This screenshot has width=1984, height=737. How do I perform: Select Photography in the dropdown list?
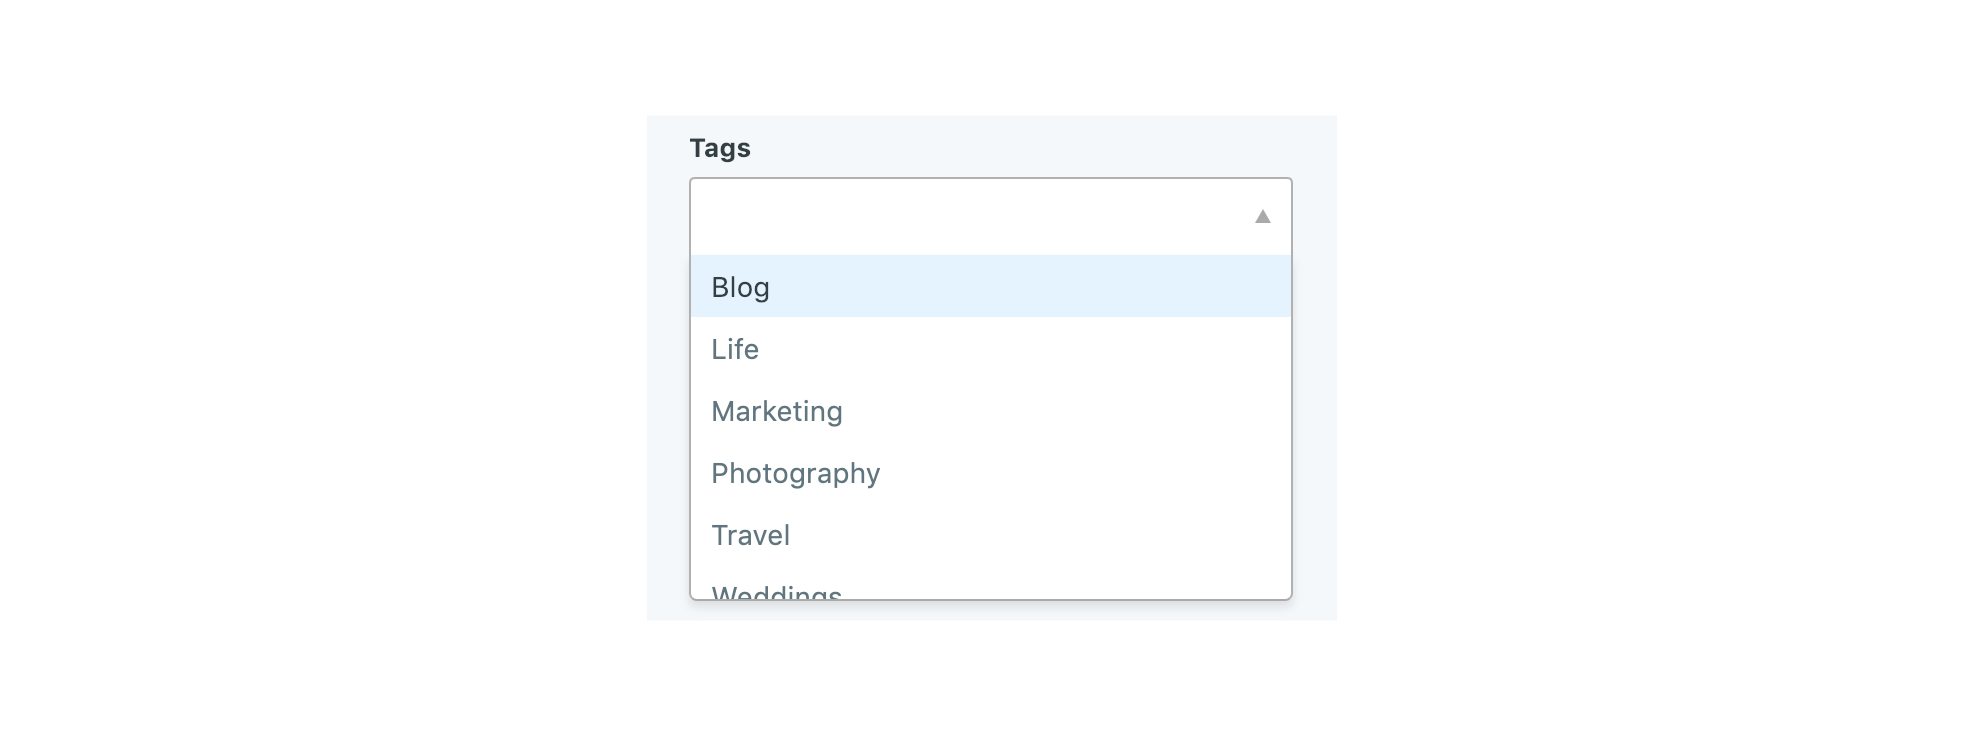pyautogui.click(x=795, y=473)
